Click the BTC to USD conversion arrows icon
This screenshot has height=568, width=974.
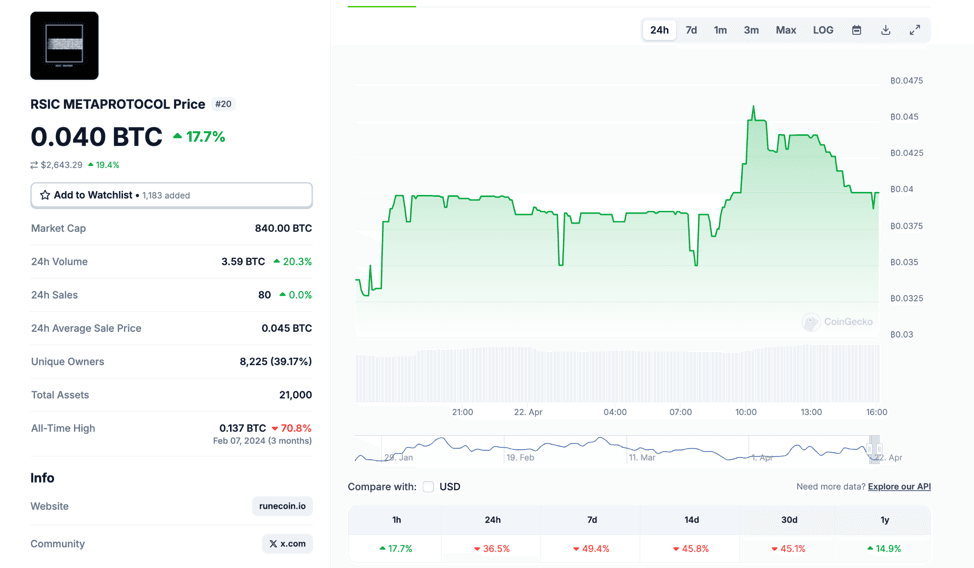coord(34,165)
